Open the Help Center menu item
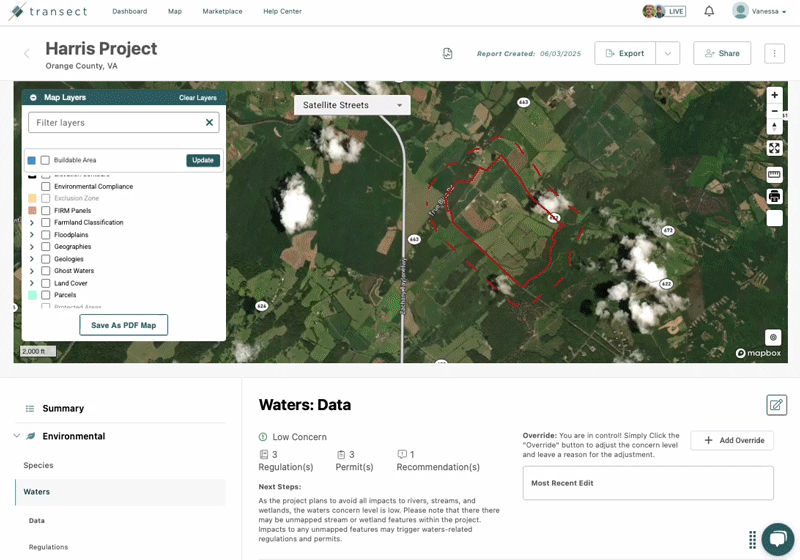The height and width of the screenshot is (560, 800). pyautogui.click(x=282, y=11)
